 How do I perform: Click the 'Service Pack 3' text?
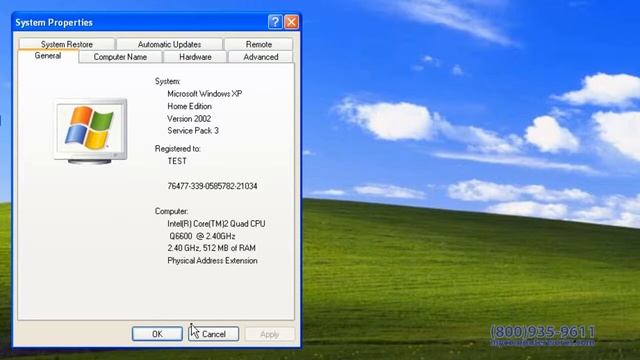click(x=193, y=131)
